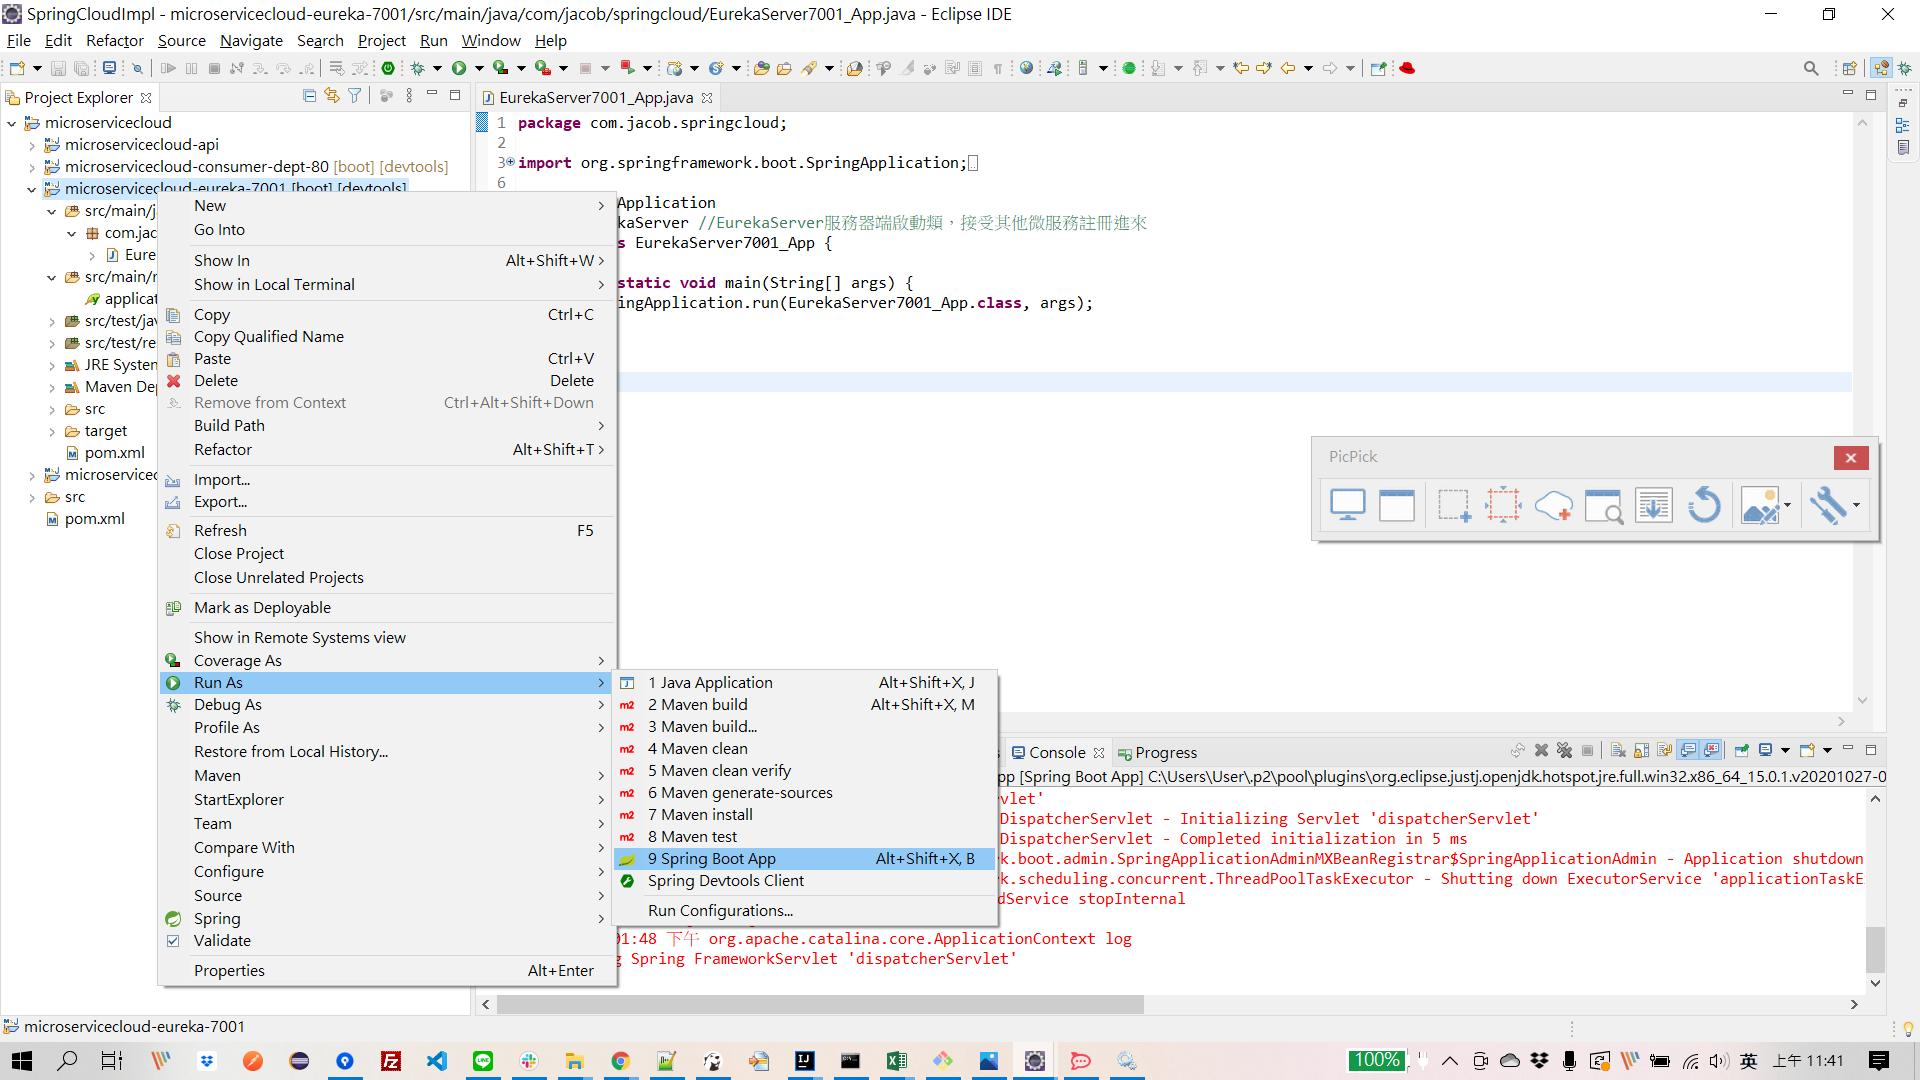1920x1080 pixels.
Task: Open the toolbar Search magnifier
Action: pos(1811,68)
